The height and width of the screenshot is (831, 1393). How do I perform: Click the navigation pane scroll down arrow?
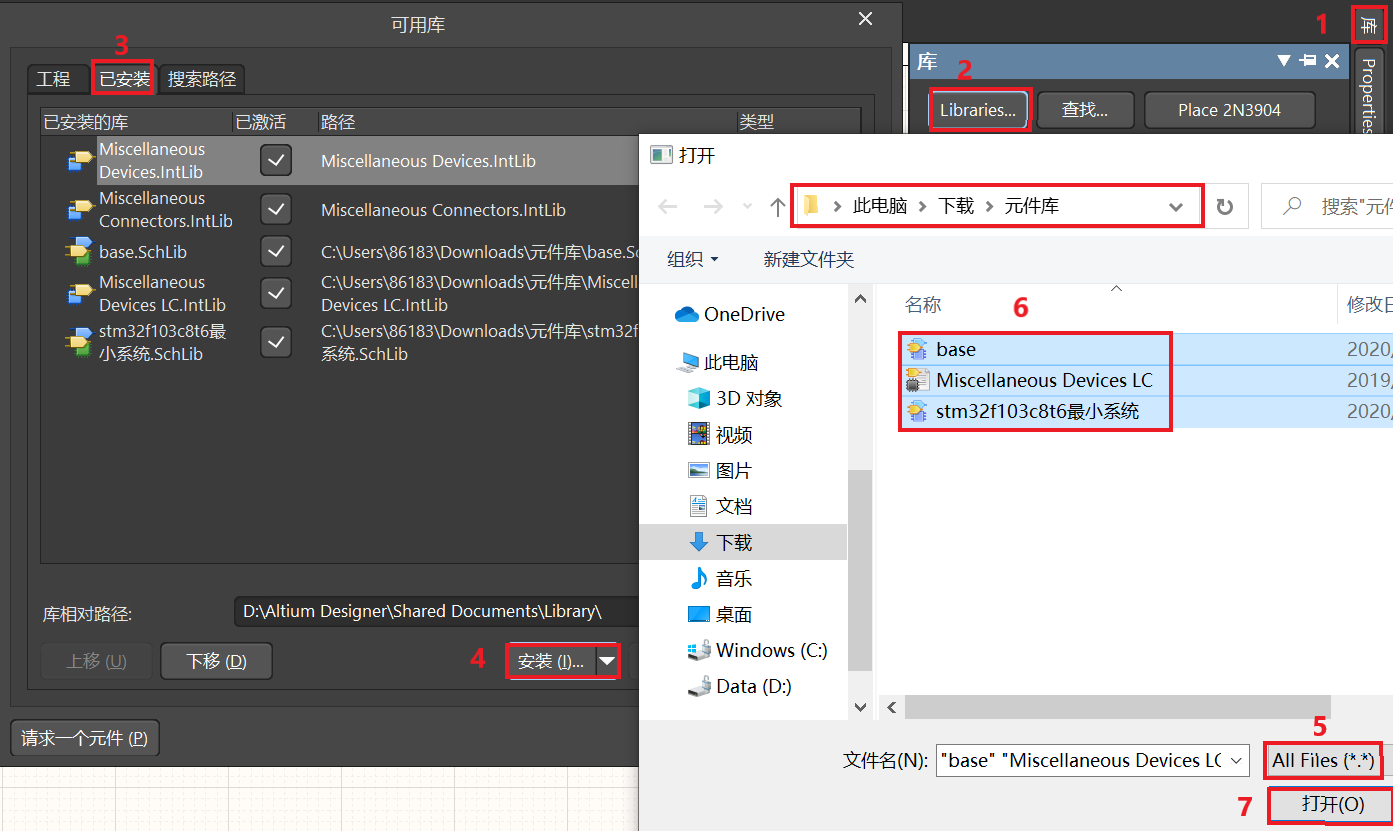coord(860,707)
